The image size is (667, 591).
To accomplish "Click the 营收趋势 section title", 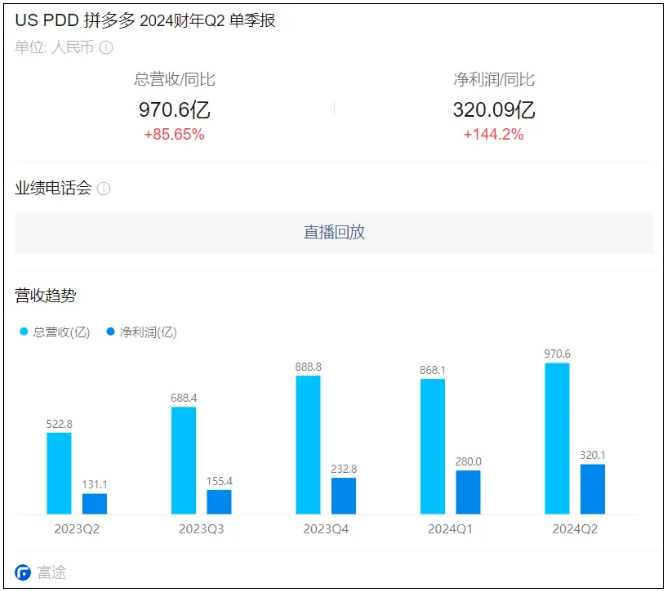I will [46, 295].
